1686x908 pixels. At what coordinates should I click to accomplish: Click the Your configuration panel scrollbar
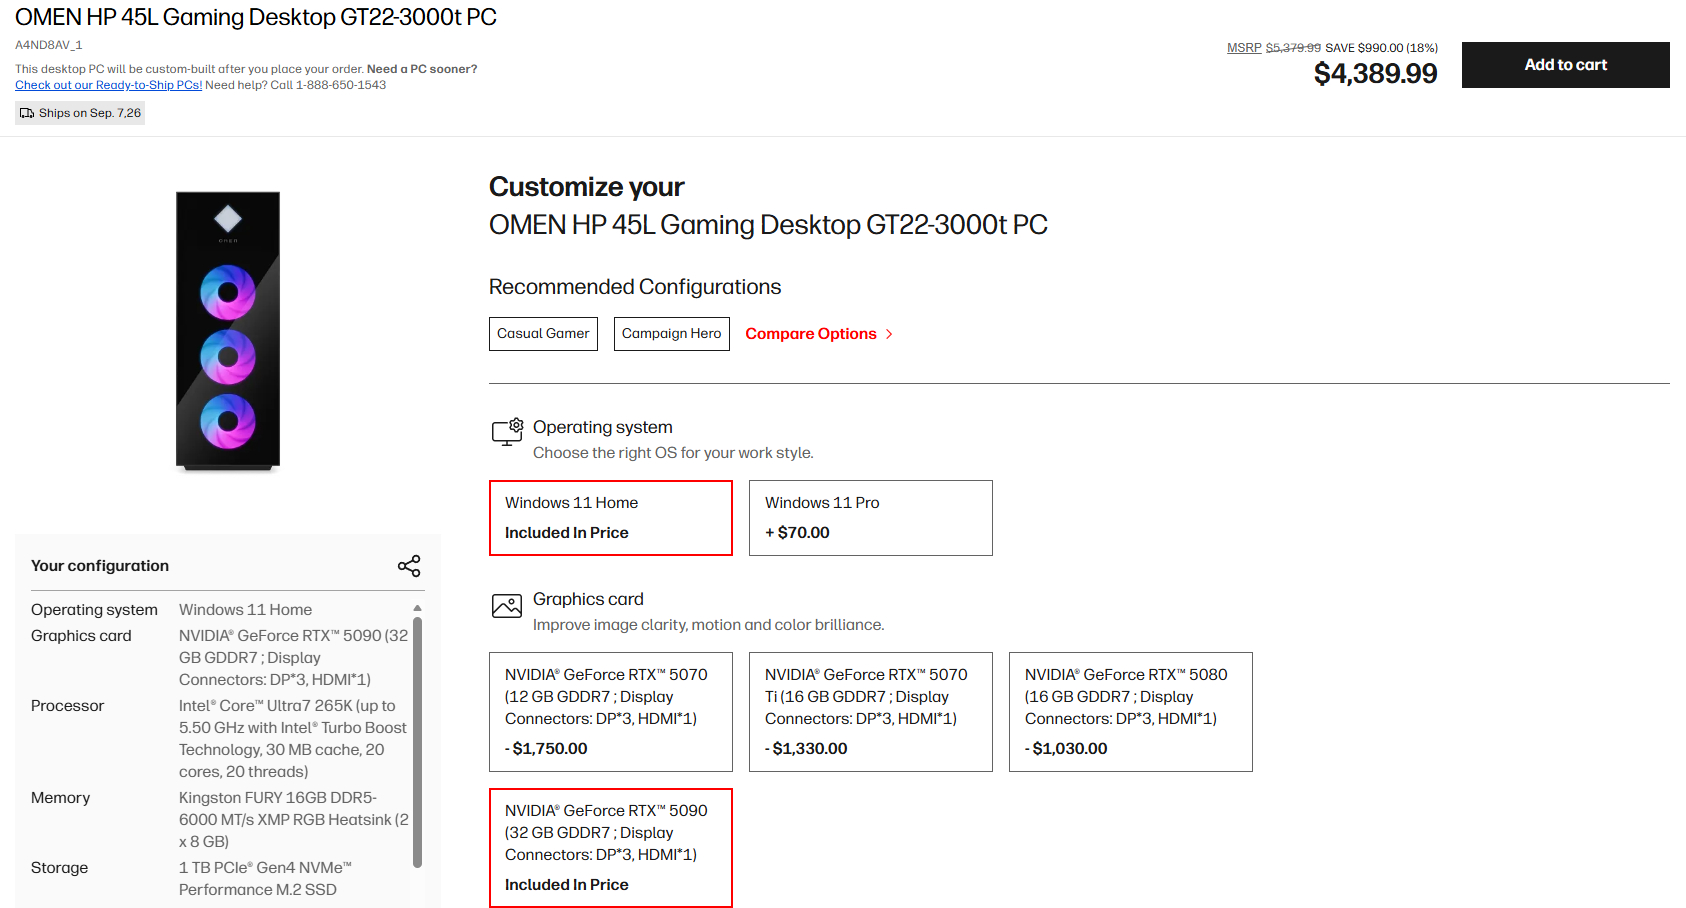point(417,741)
